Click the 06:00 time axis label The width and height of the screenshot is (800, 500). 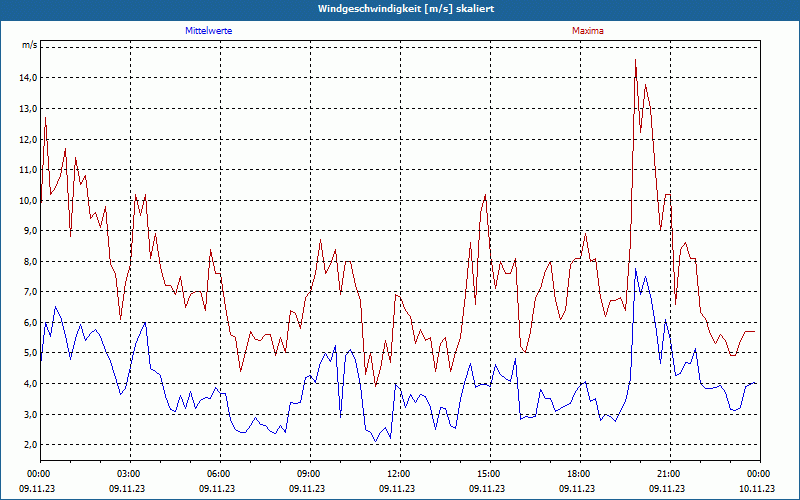tap(219, 473)
